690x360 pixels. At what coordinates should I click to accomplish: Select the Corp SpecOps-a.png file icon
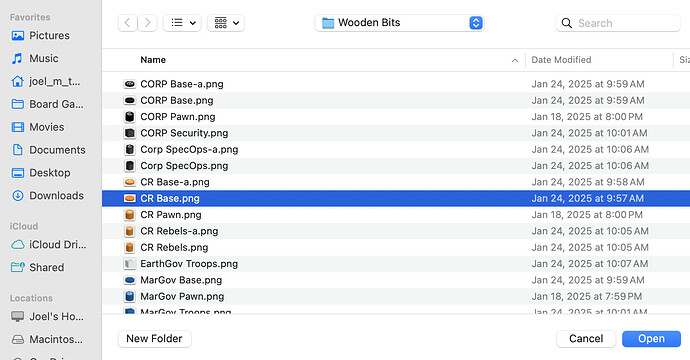tap(129, 149)
